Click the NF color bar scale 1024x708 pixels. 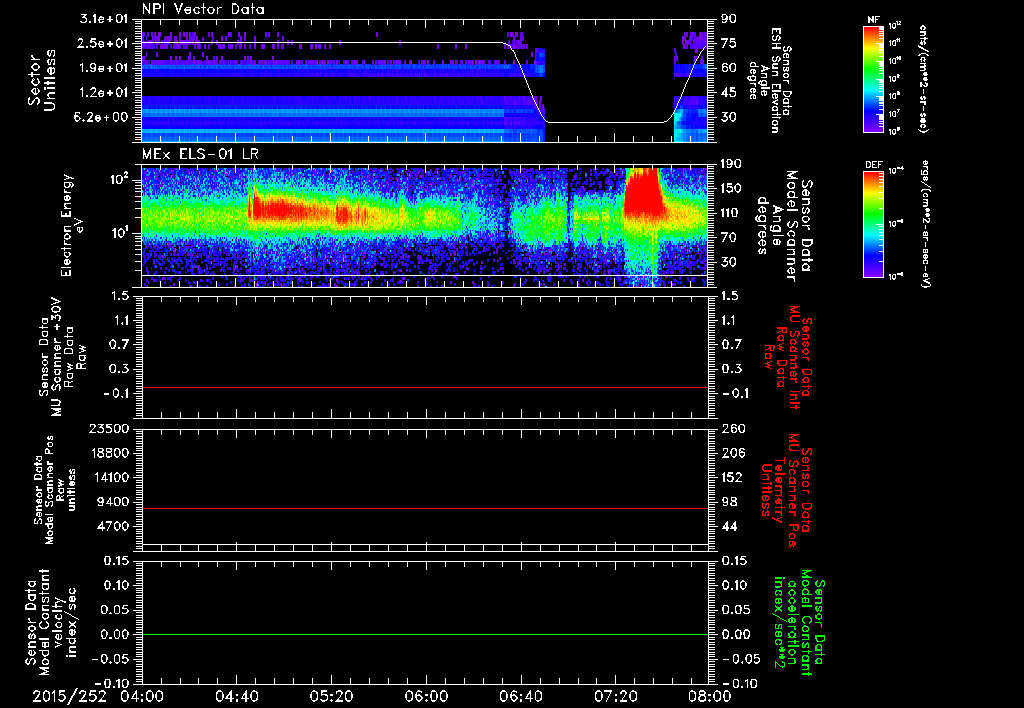[x=874, y=79]
